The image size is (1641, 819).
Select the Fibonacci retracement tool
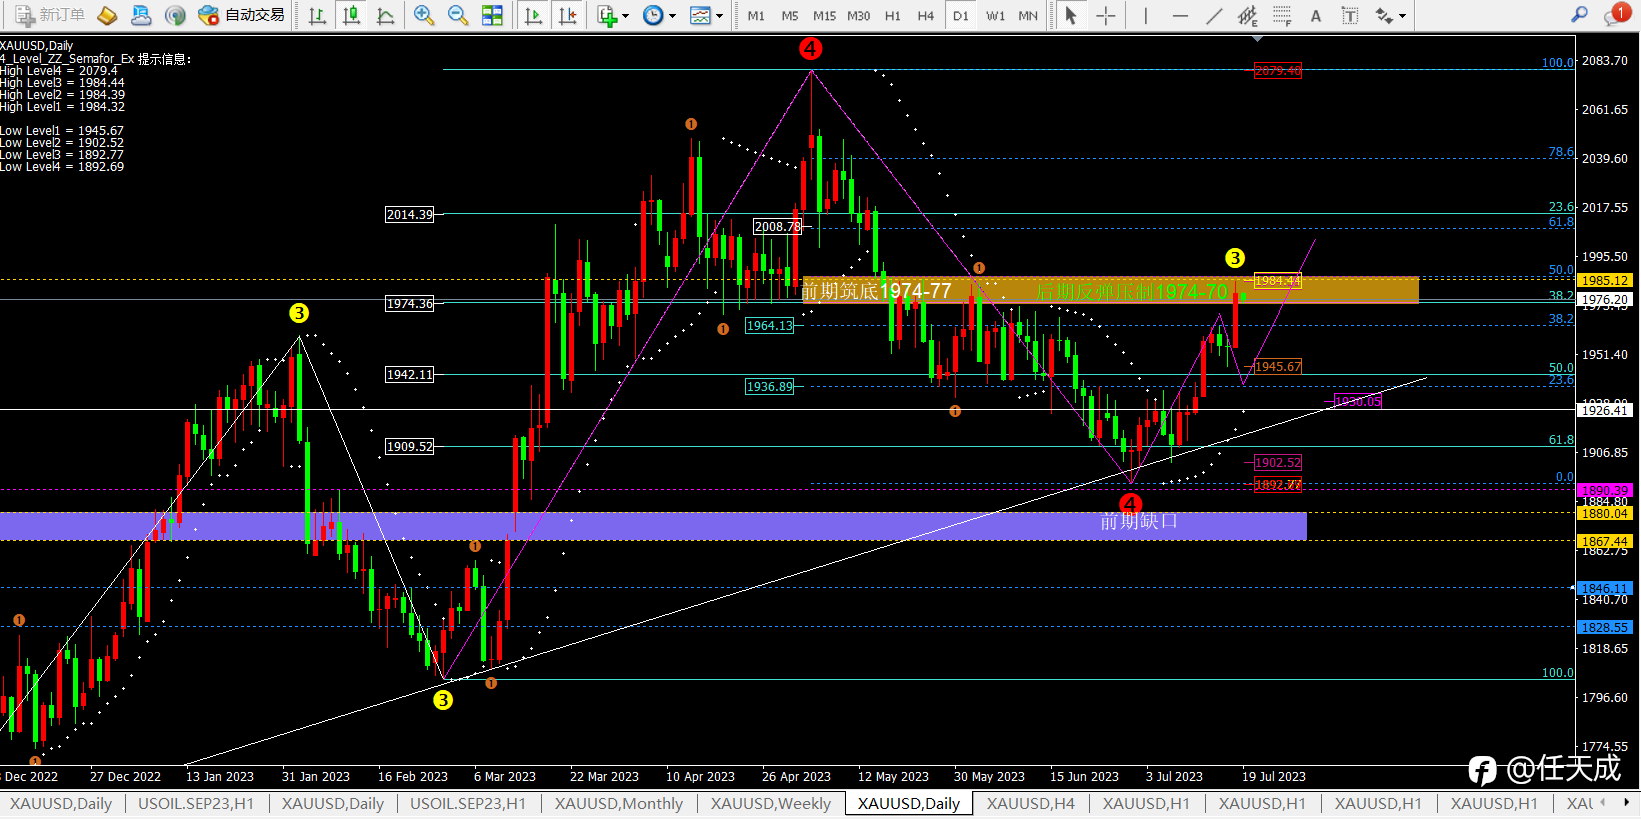pos(1282,15)
